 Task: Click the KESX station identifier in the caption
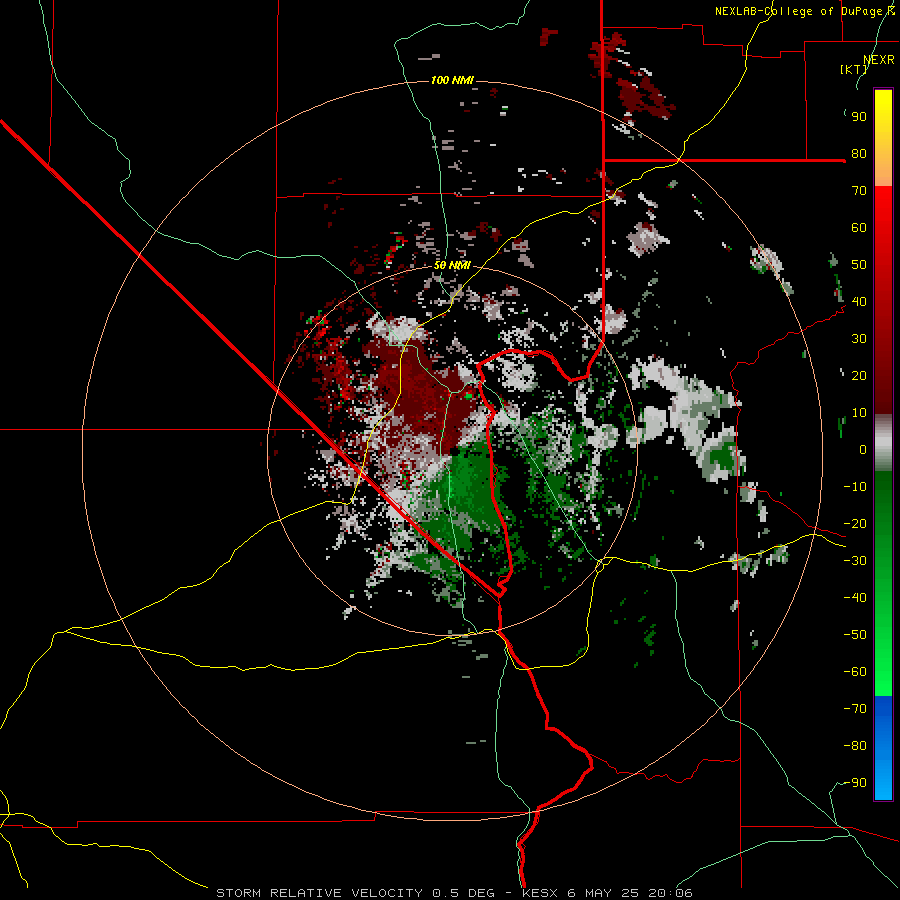540,893
